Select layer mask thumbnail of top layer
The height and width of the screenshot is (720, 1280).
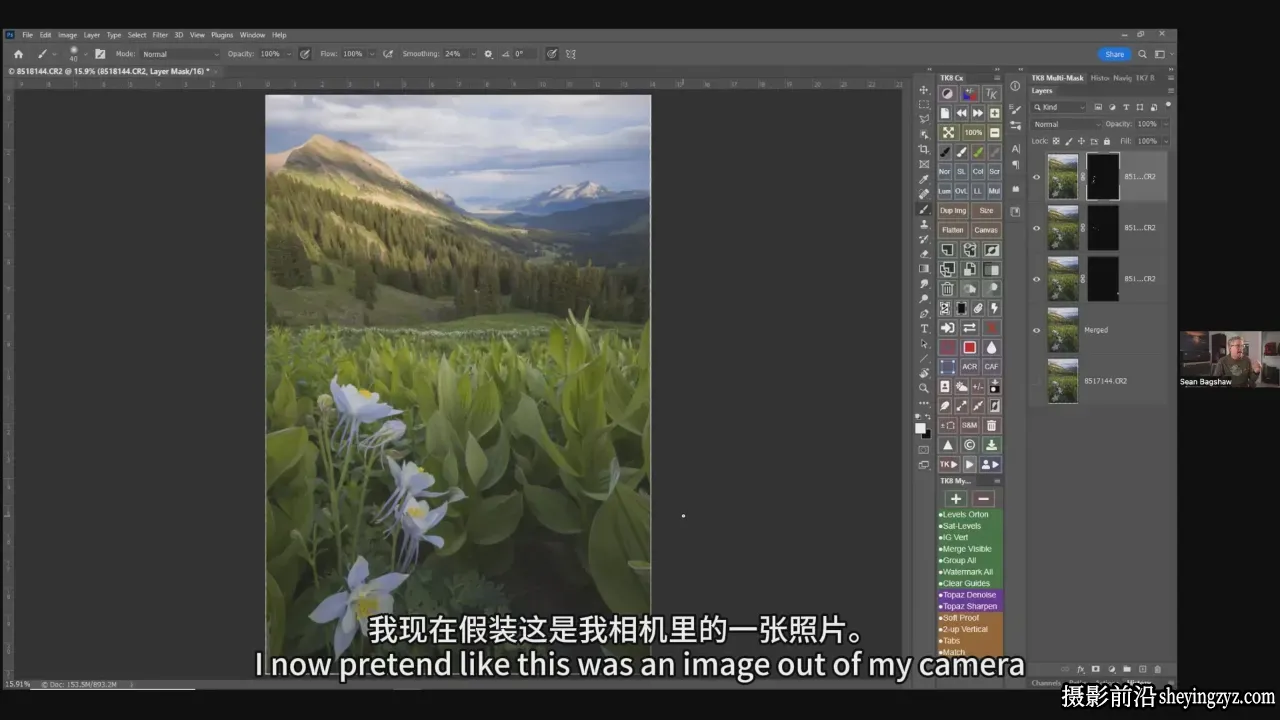tap(1103, 176)
